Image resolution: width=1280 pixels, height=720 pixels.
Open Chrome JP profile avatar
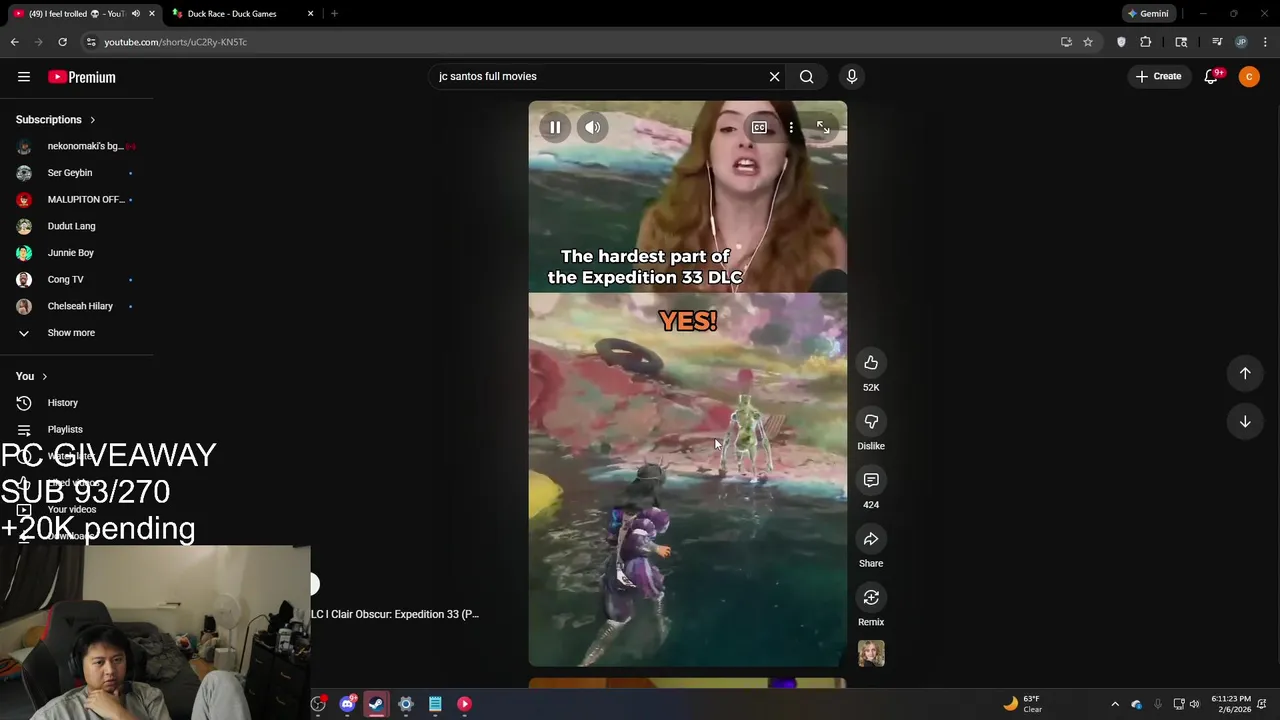1241,42
